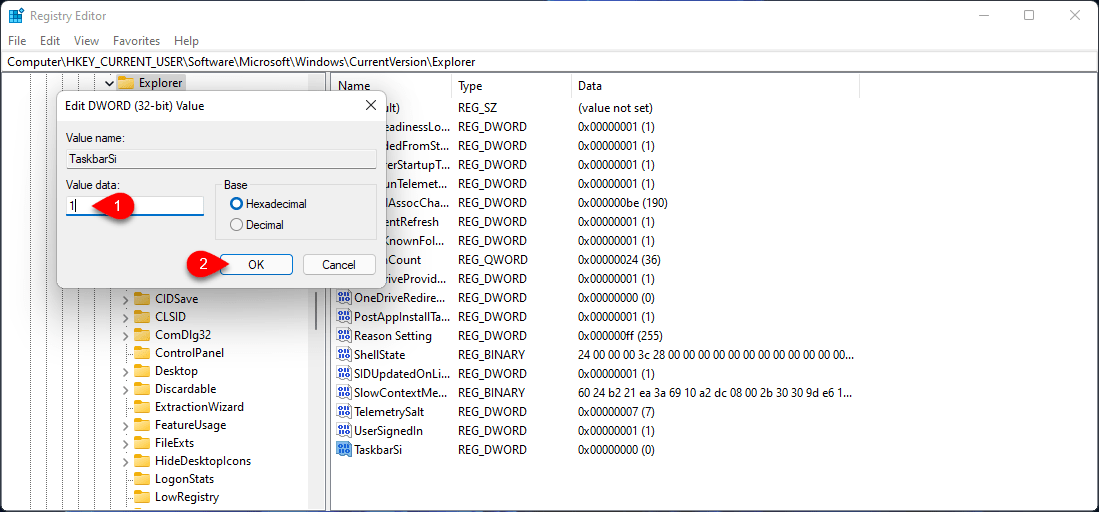Cancel the Edit DWORD dialog

(339, 264)
